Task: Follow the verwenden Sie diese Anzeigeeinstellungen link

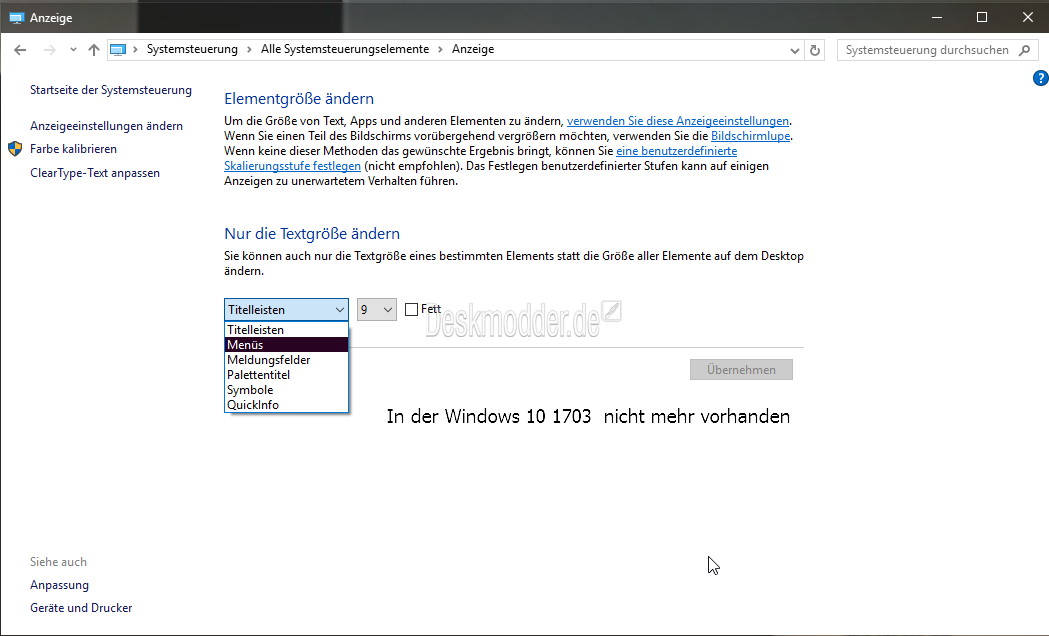Action: click(678, 121)
